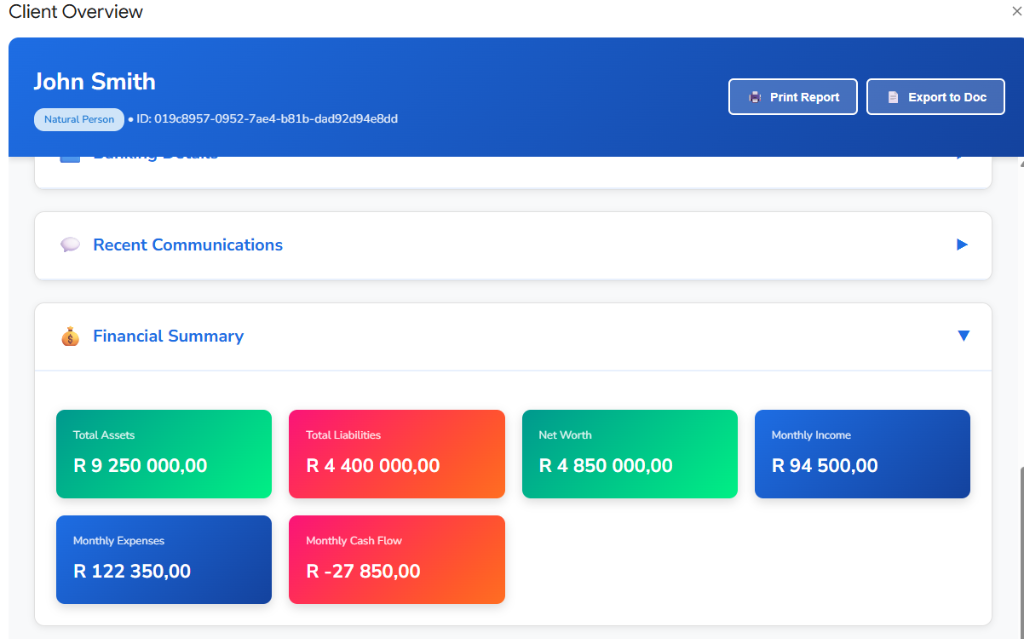This screenshot has width=1024, height=639.
Task: Click the Natural Person badge
Action: (79, 118)
